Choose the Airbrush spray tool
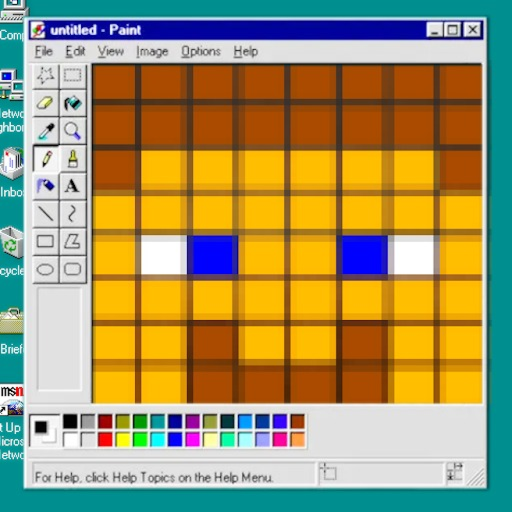 tap(46, 186)
